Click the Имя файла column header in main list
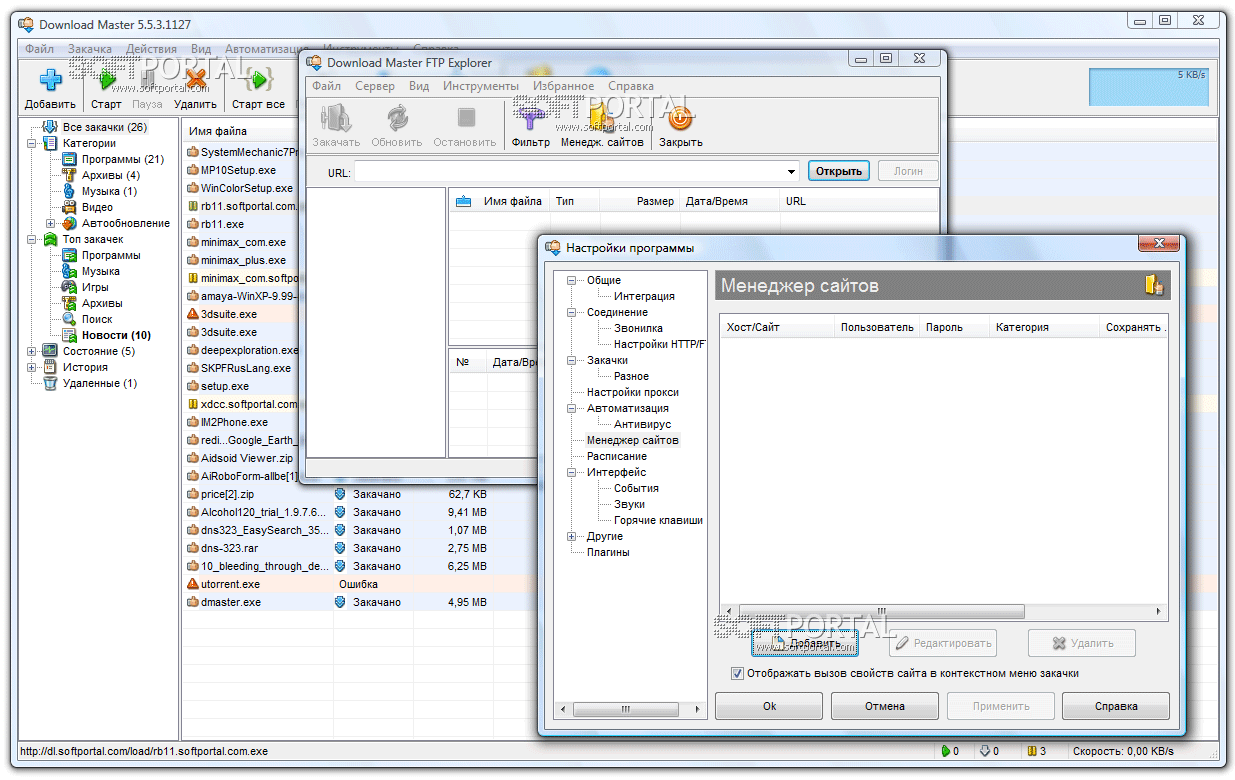This screenshot has height=780, width=1235. (218, 131)
